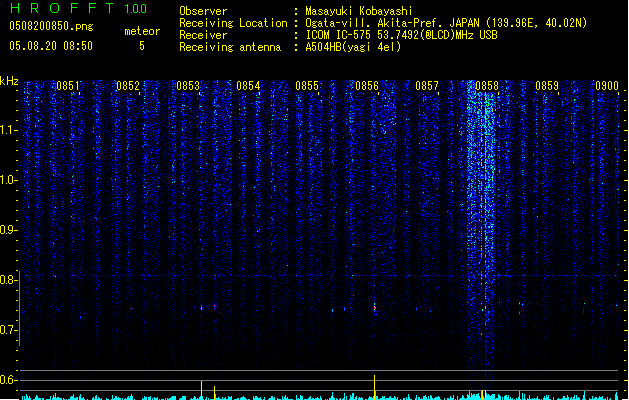This screenshot has height=400, width=629.
Task: Click time marker 0857
Action: coord(427,85)
